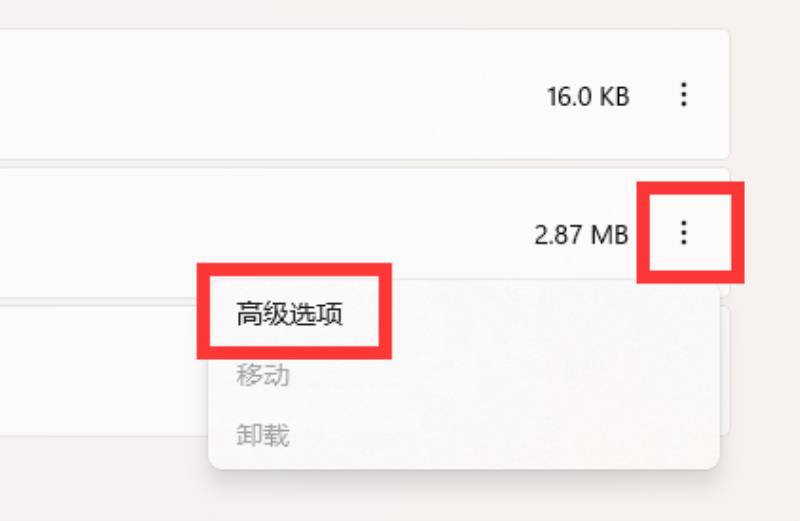This screenshot has height=521, width=800.
Task: Open the three-dot menu beside 16.0 KB
Action: coord(684,95)
